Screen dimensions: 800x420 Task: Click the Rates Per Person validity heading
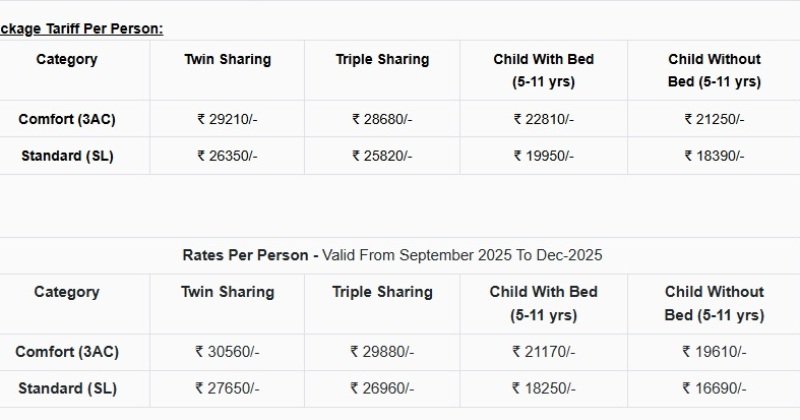pyautogui.click(x=392, y=255)
